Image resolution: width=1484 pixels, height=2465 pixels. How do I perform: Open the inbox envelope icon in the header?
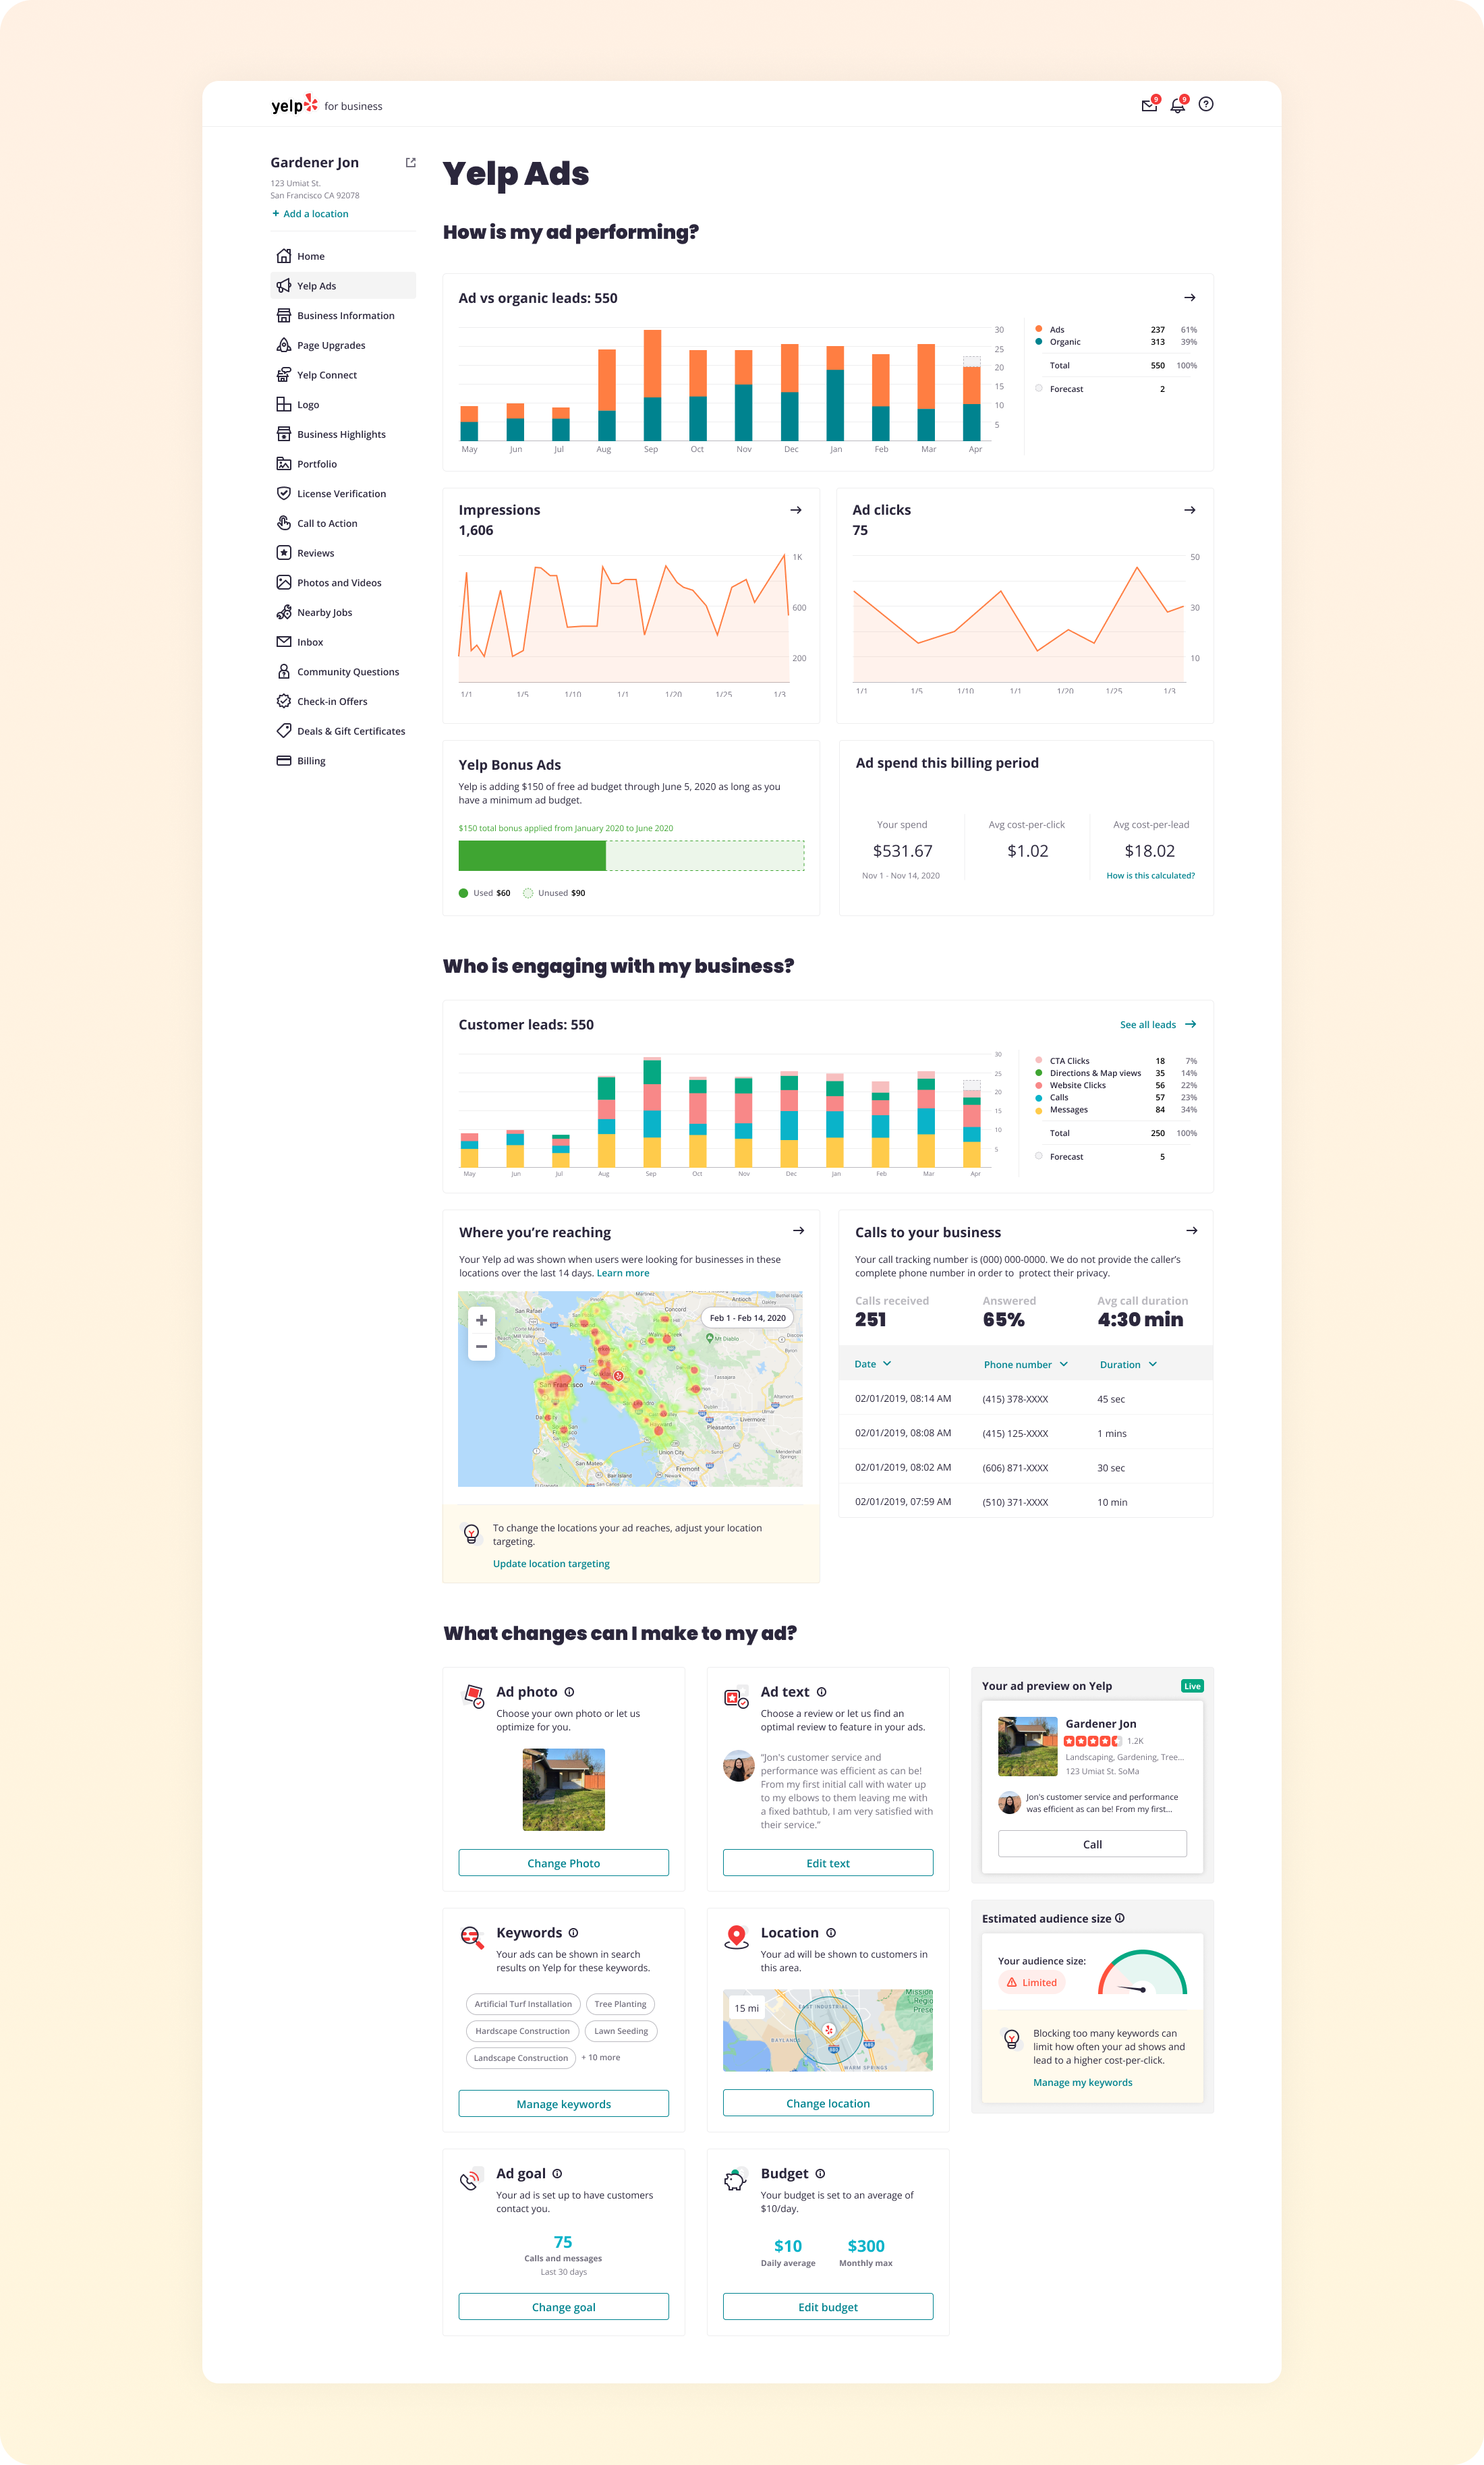coord(1148,104)
